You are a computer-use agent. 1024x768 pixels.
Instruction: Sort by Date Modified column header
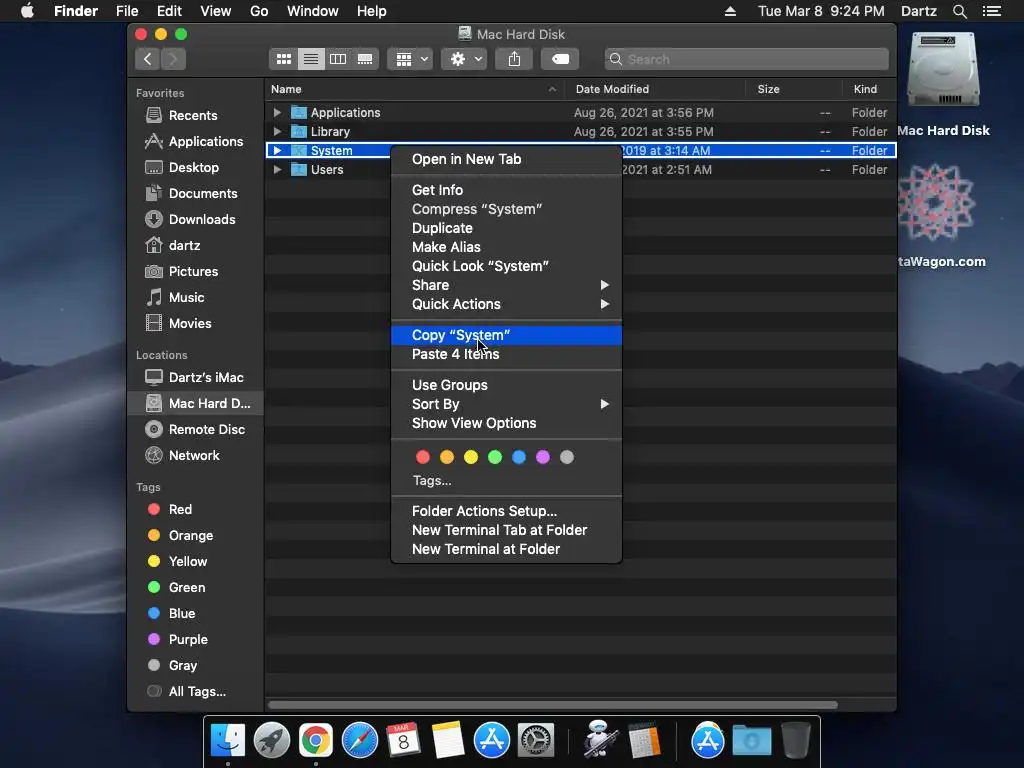pos(655,89)
